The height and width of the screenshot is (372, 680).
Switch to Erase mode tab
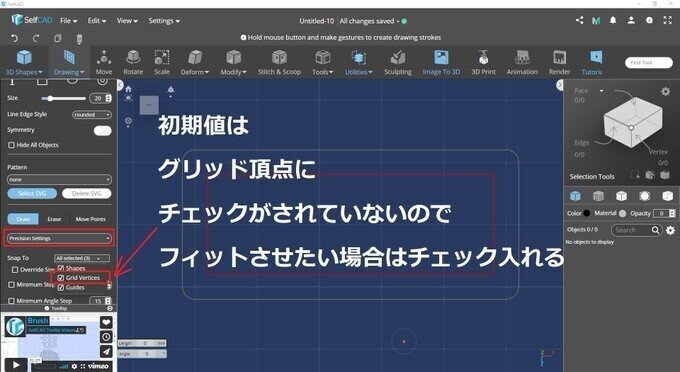(x=54, y=219)
